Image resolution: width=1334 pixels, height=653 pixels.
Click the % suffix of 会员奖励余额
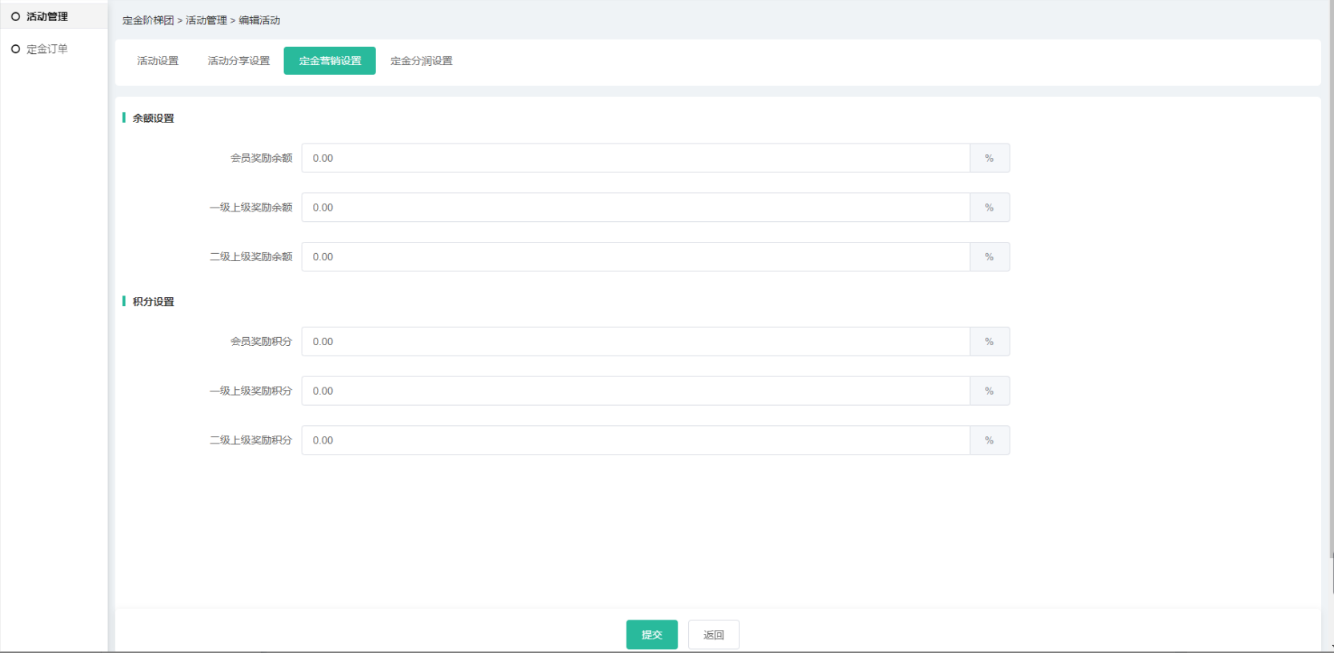[989, 158]
